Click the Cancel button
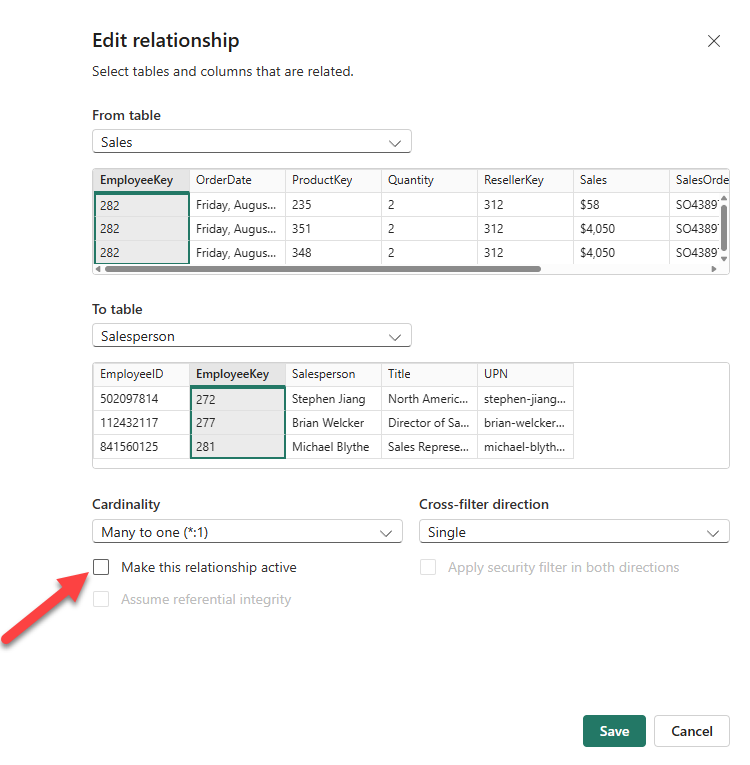 (x=691, y=731)
